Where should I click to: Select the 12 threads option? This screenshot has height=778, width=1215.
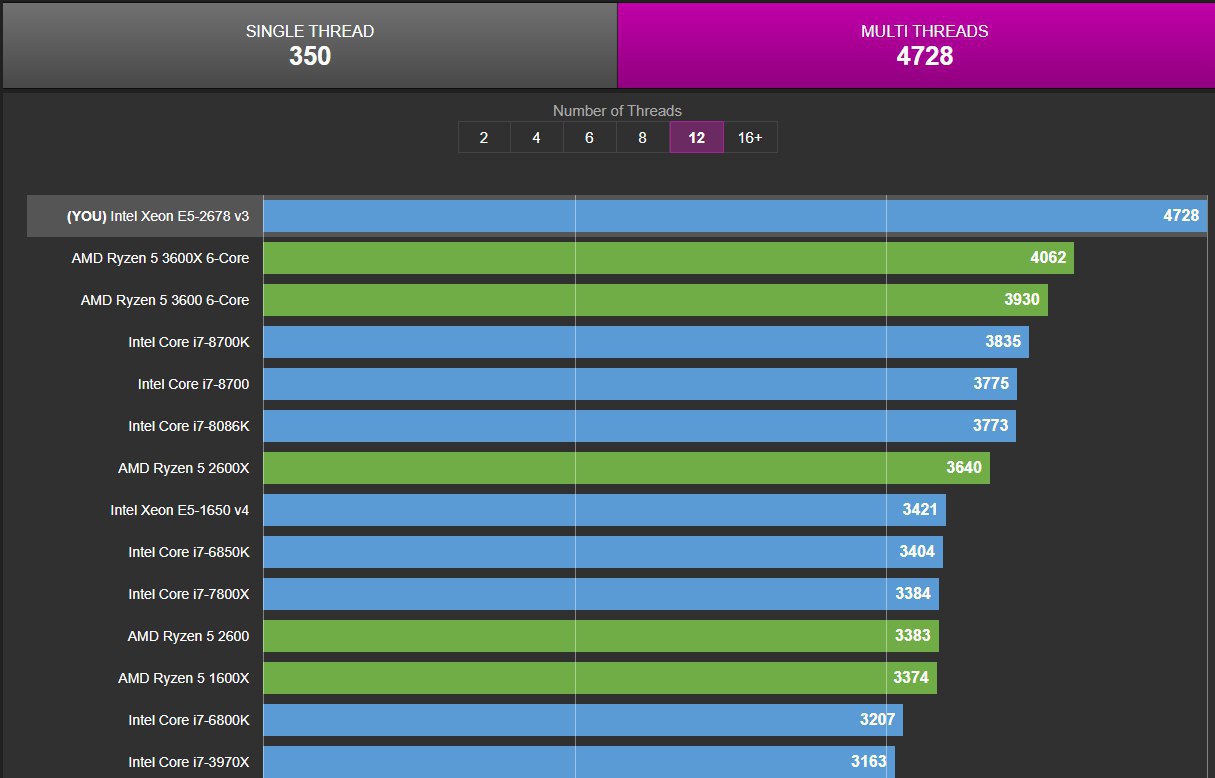tap(697, 138)
